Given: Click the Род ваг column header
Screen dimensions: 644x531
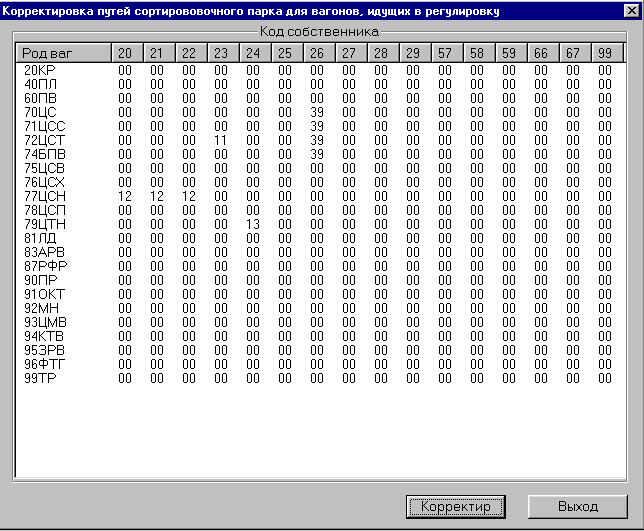Looking at the screenshot, I should (63, 53).
